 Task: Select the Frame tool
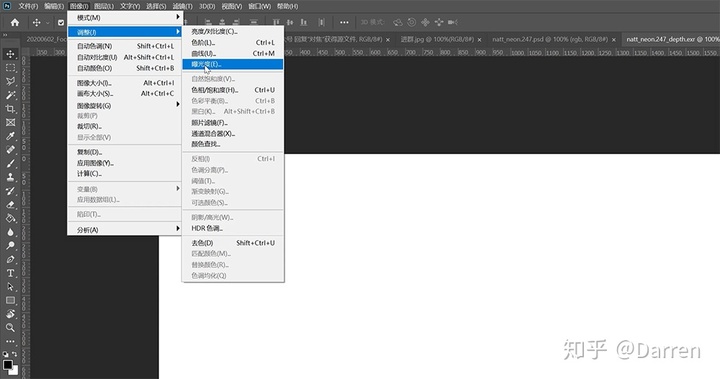point(10,122)
